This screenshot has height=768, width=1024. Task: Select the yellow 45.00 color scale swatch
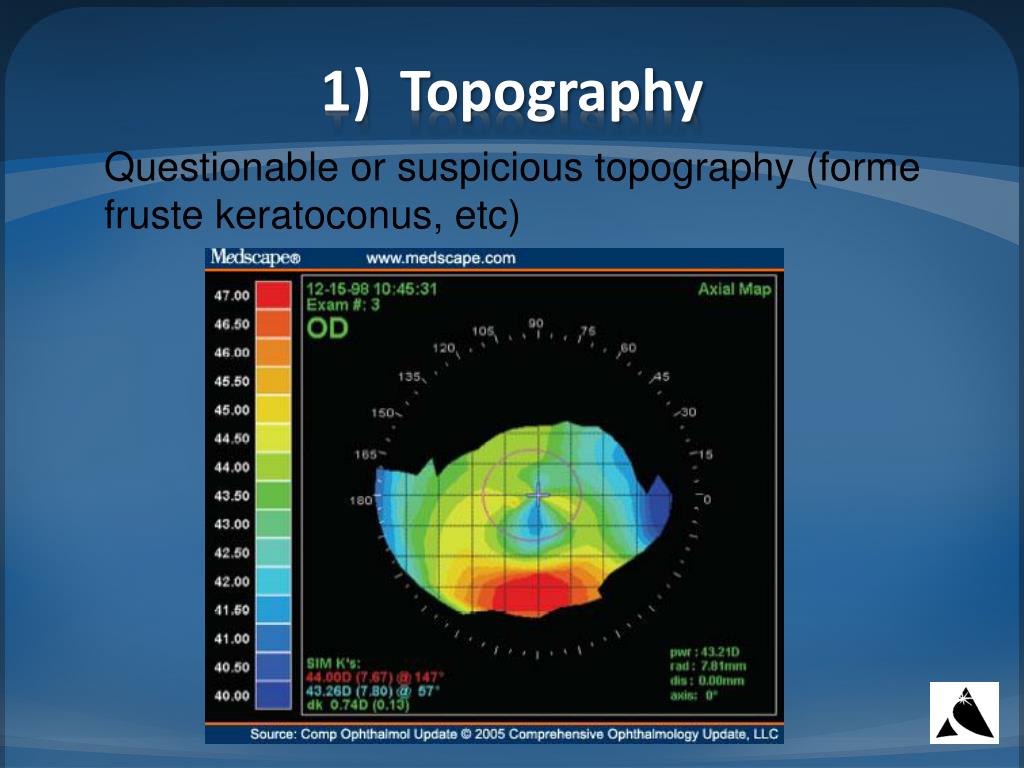coord(273,409)
